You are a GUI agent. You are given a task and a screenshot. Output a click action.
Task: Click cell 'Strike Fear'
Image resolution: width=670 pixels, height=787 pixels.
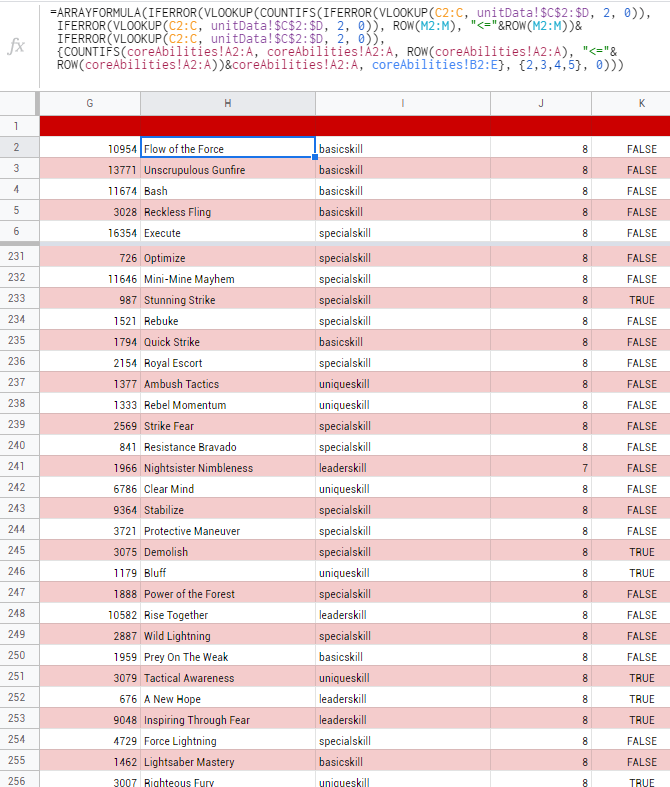coord(228,426)
